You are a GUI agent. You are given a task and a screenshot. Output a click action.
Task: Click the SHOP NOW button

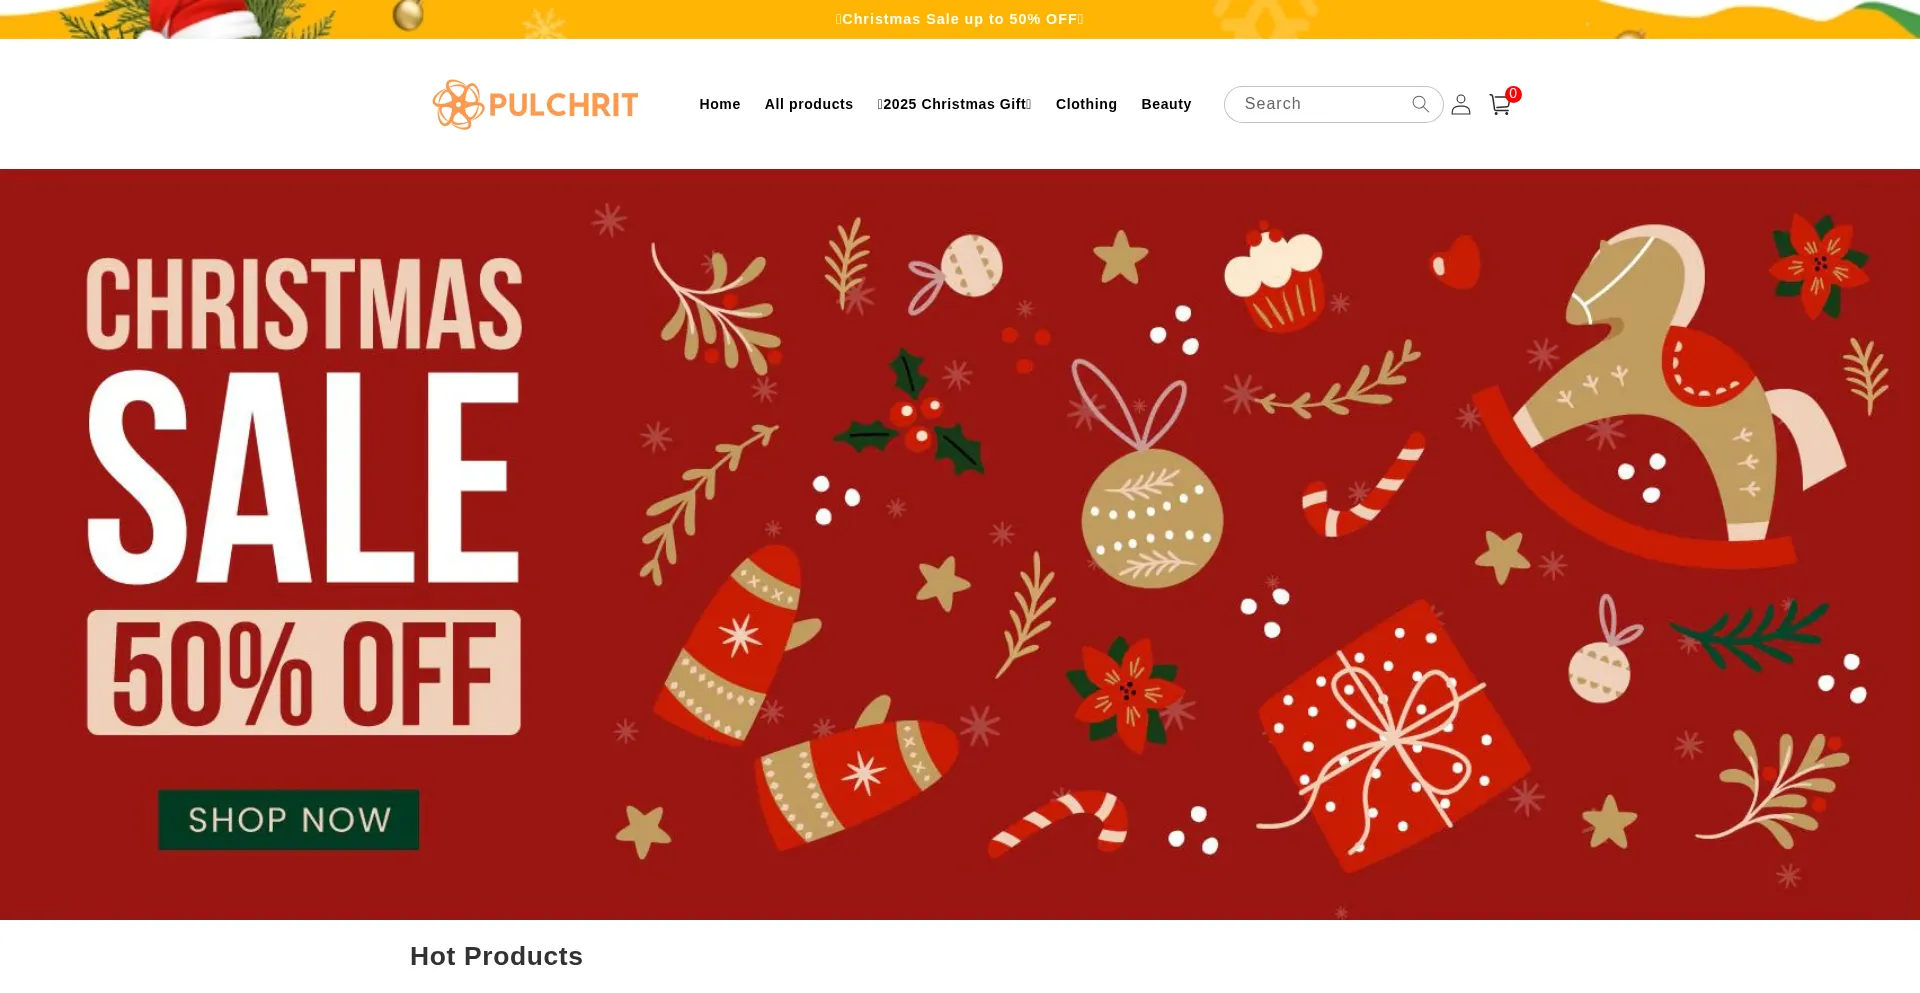coord(289,820)
